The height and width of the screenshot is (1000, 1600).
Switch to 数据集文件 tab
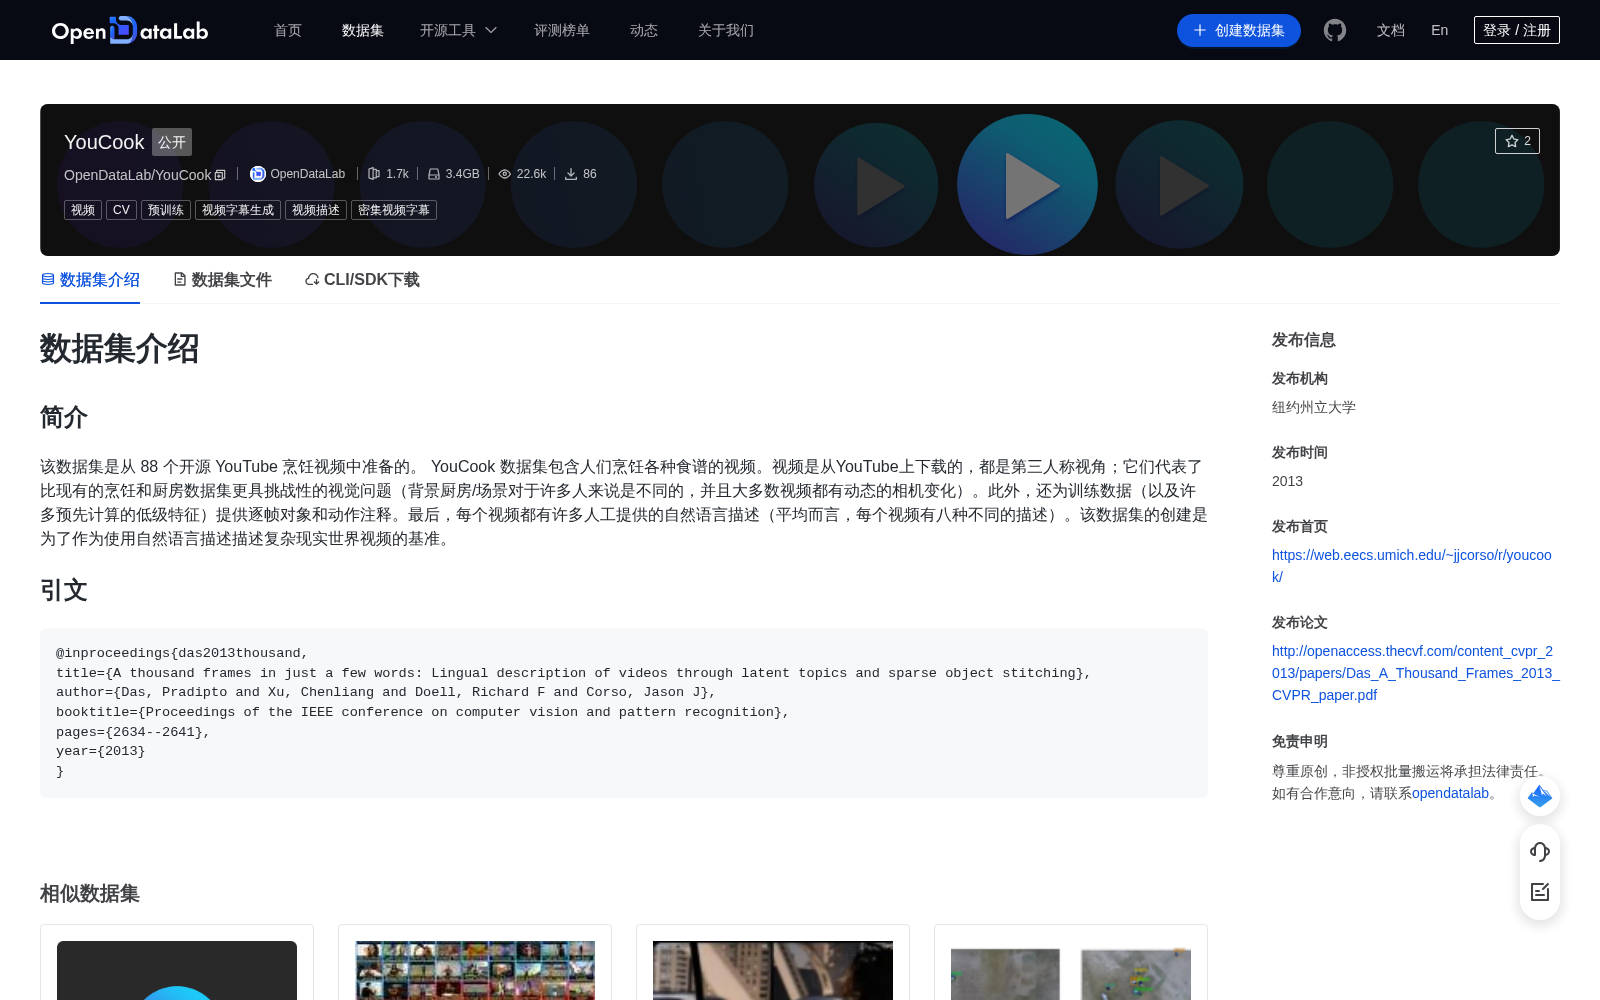coord(222,280)
